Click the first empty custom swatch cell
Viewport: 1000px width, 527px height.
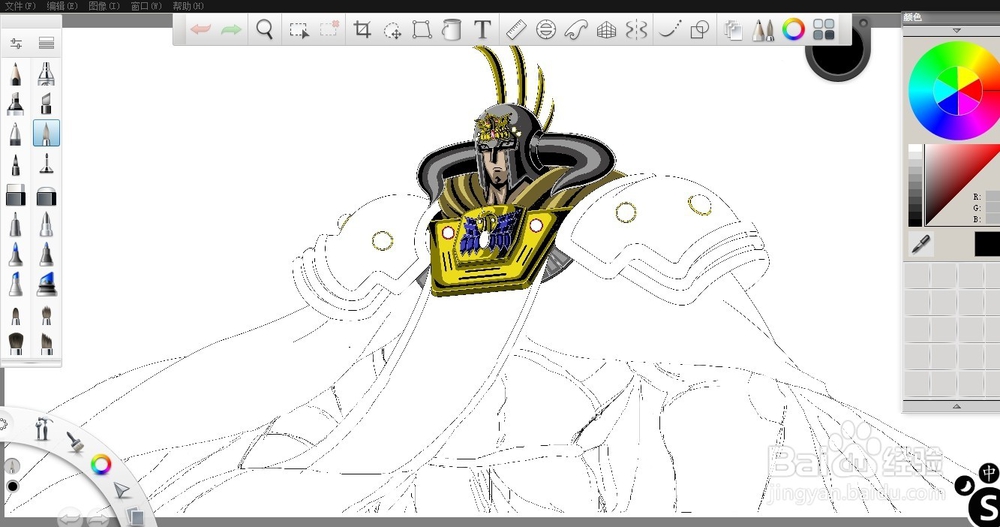[917, 276]
